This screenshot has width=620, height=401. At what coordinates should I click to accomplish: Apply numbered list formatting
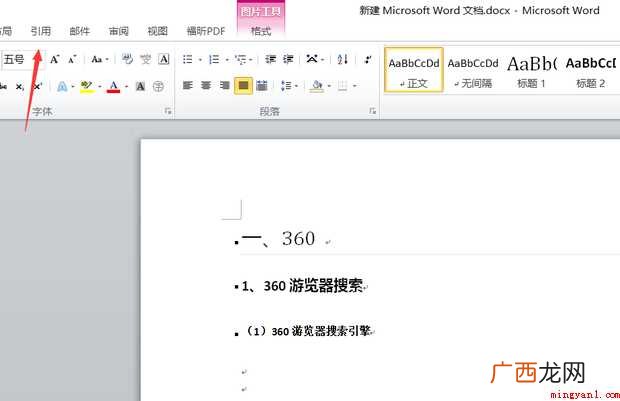214,60
